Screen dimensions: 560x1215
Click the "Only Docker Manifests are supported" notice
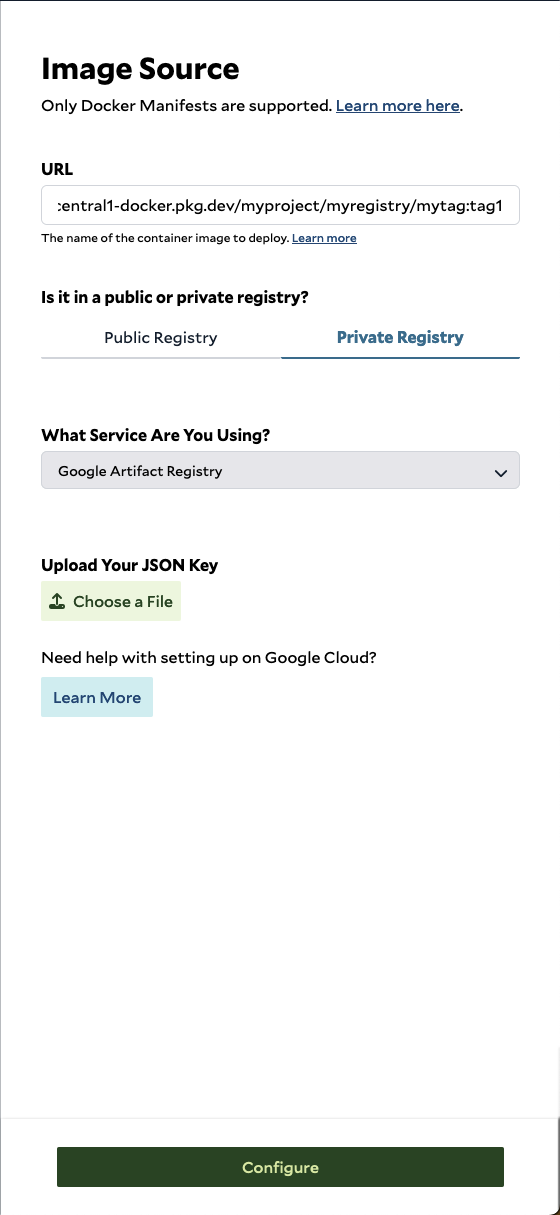(186, 105)
